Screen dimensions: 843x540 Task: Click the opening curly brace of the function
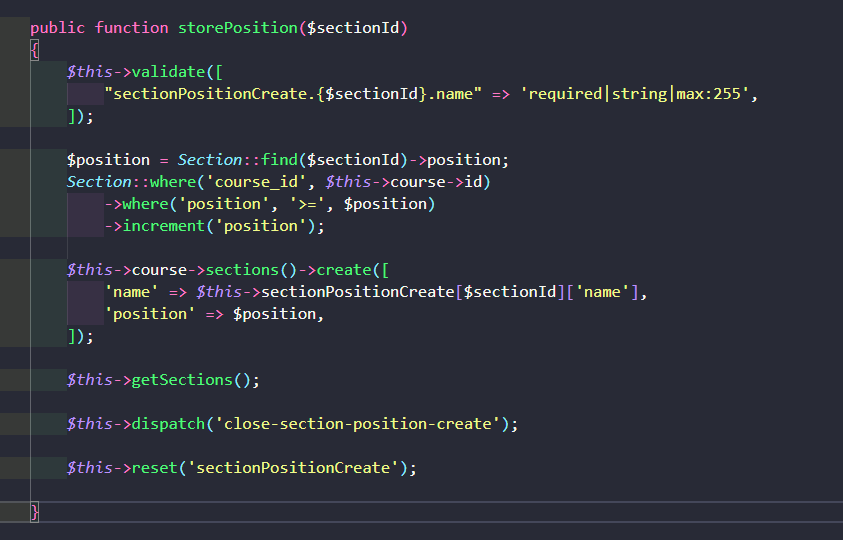[34, 50]
